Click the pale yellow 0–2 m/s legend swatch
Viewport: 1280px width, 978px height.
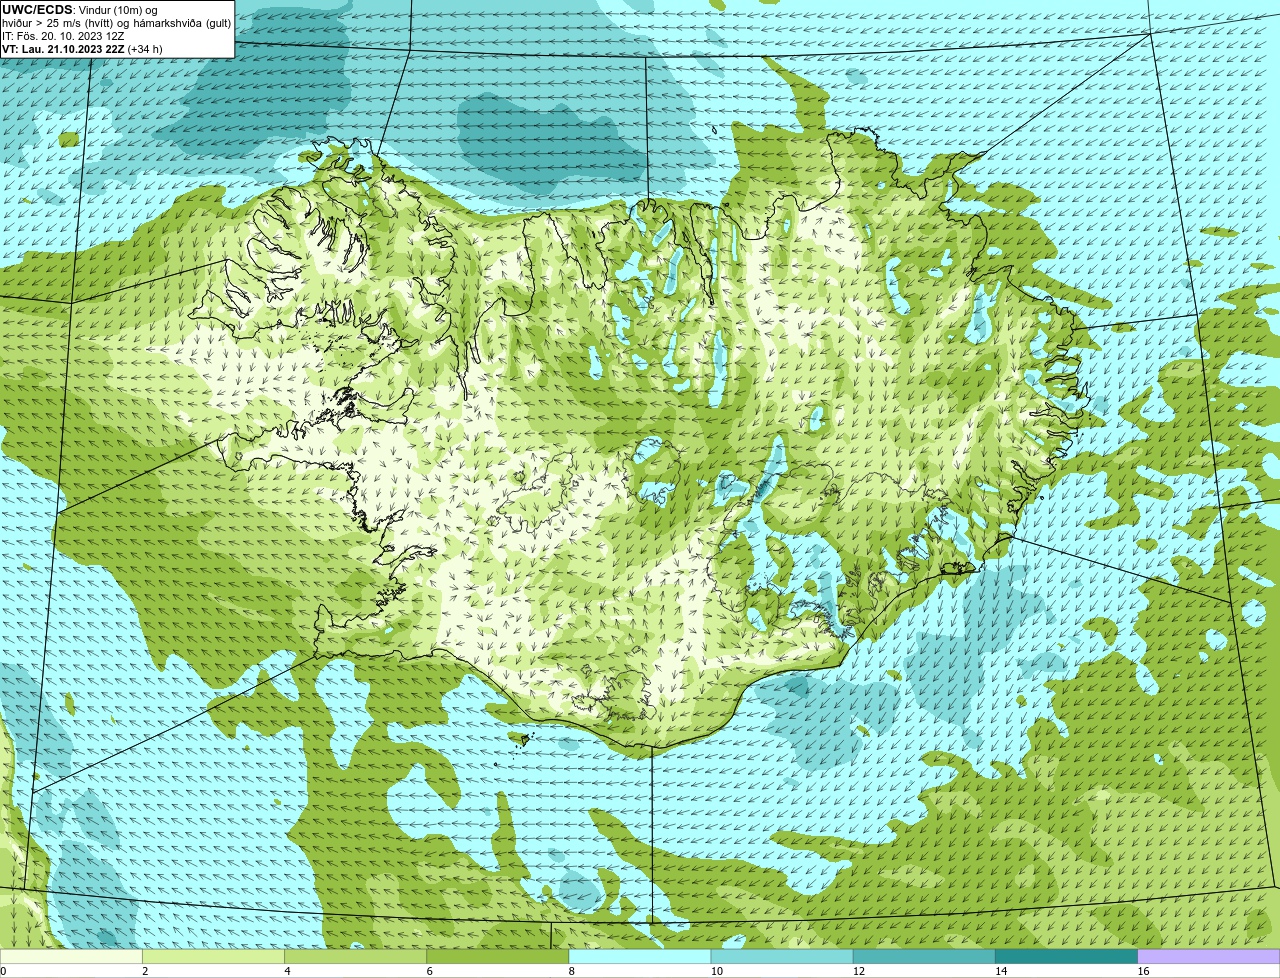click(71, 956)
